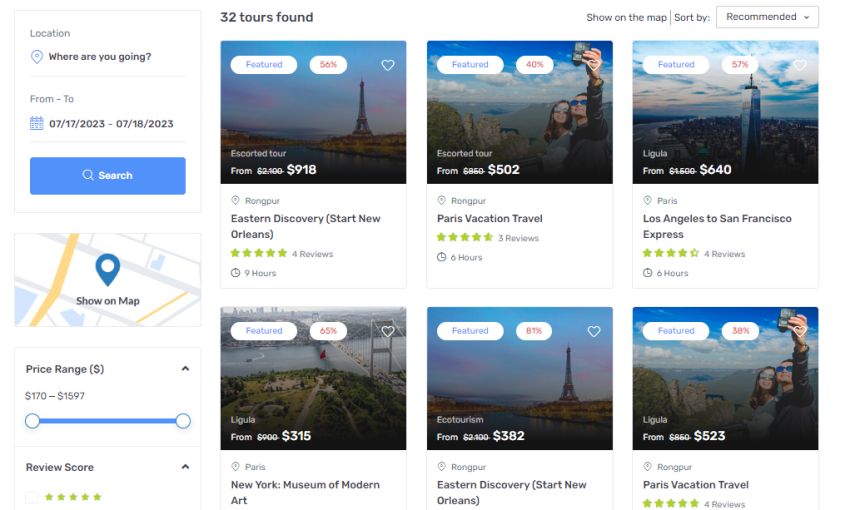Favorite the $382 Ecotourism Eastern Discovery tour
This screenshot has height=510, width=850.
594,331
